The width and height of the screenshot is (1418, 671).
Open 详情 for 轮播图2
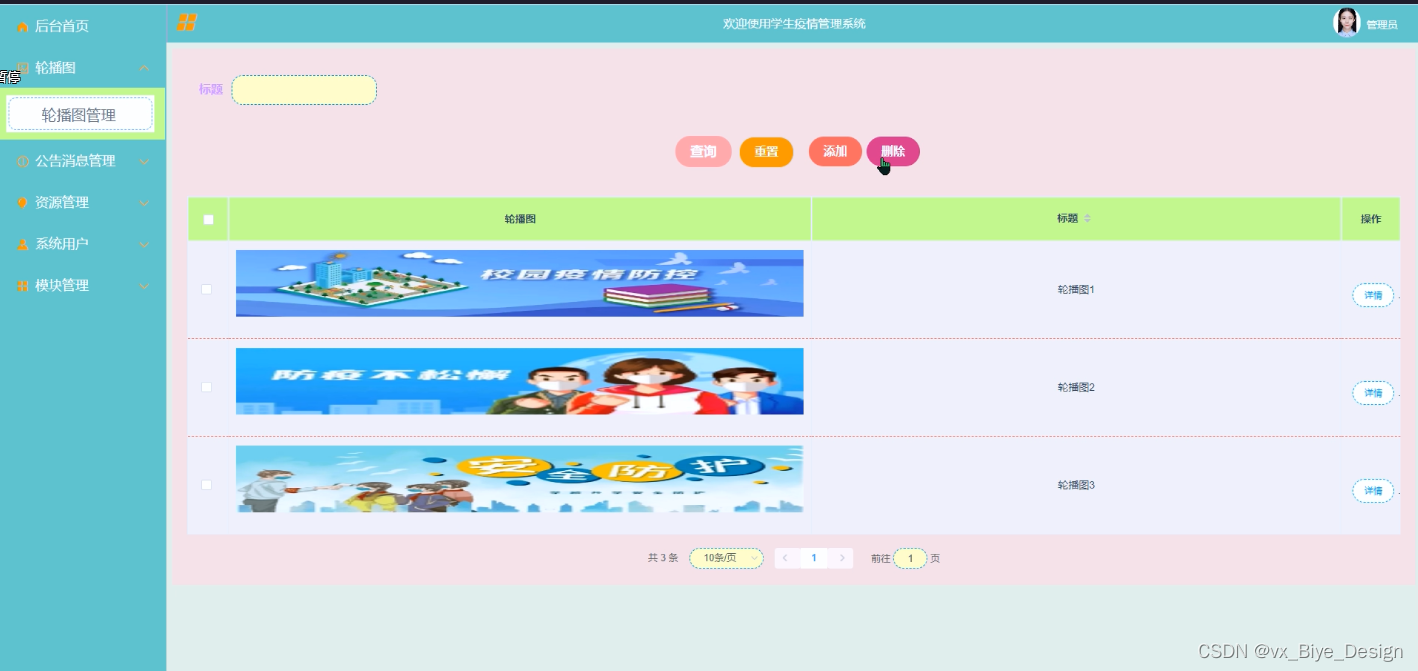point(1373,393)
